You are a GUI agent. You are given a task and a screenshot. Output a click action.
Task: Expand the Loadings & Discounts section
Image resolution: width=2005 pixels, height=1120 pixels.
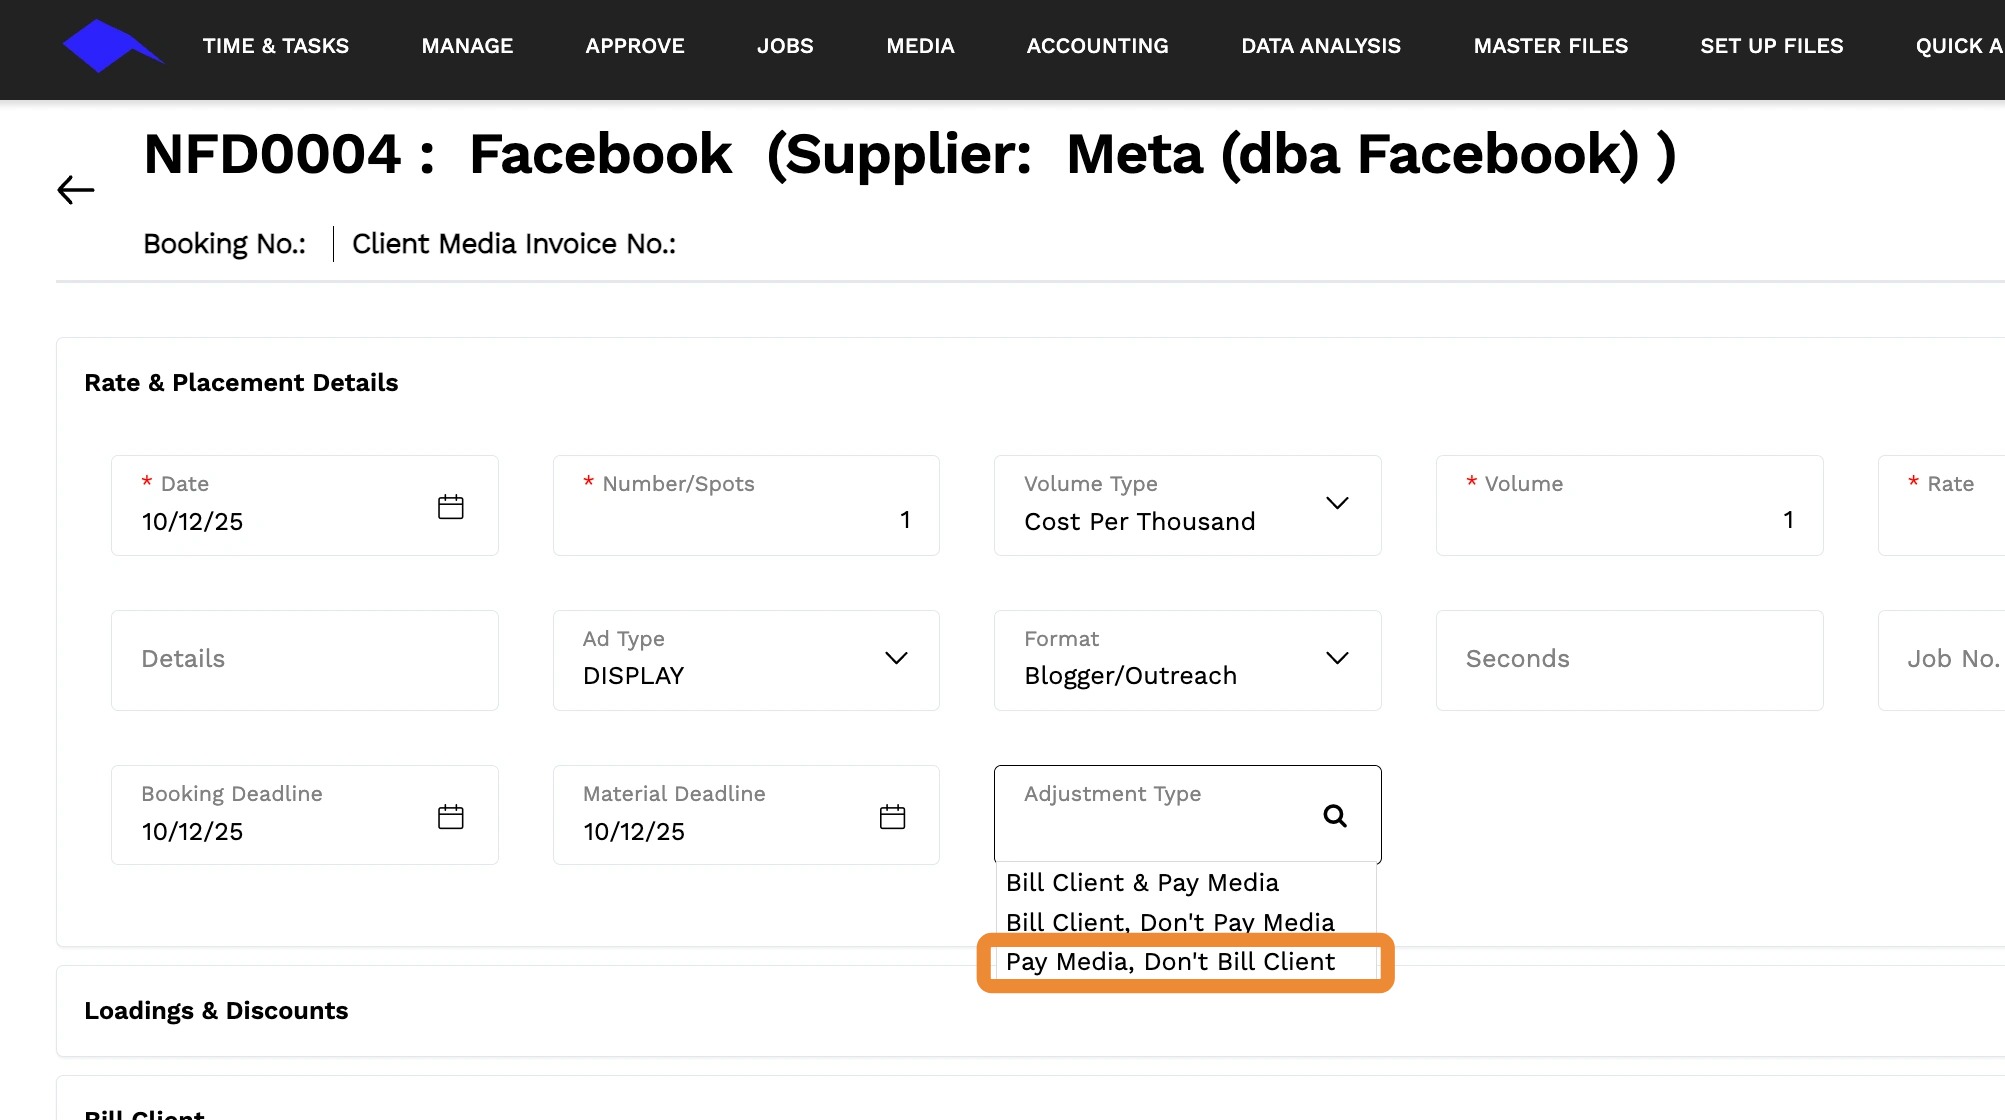click(216, 1011)
